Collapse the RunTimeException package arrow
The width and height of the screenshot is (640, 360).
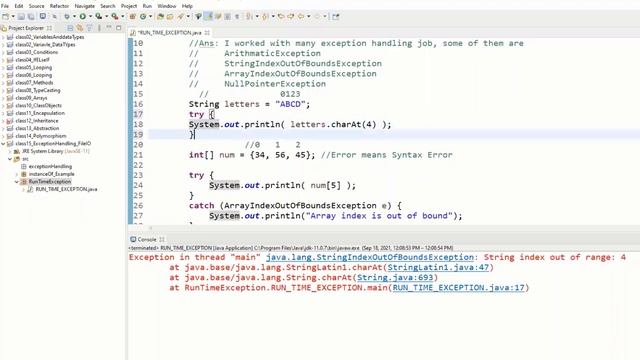tap(17, 182)
